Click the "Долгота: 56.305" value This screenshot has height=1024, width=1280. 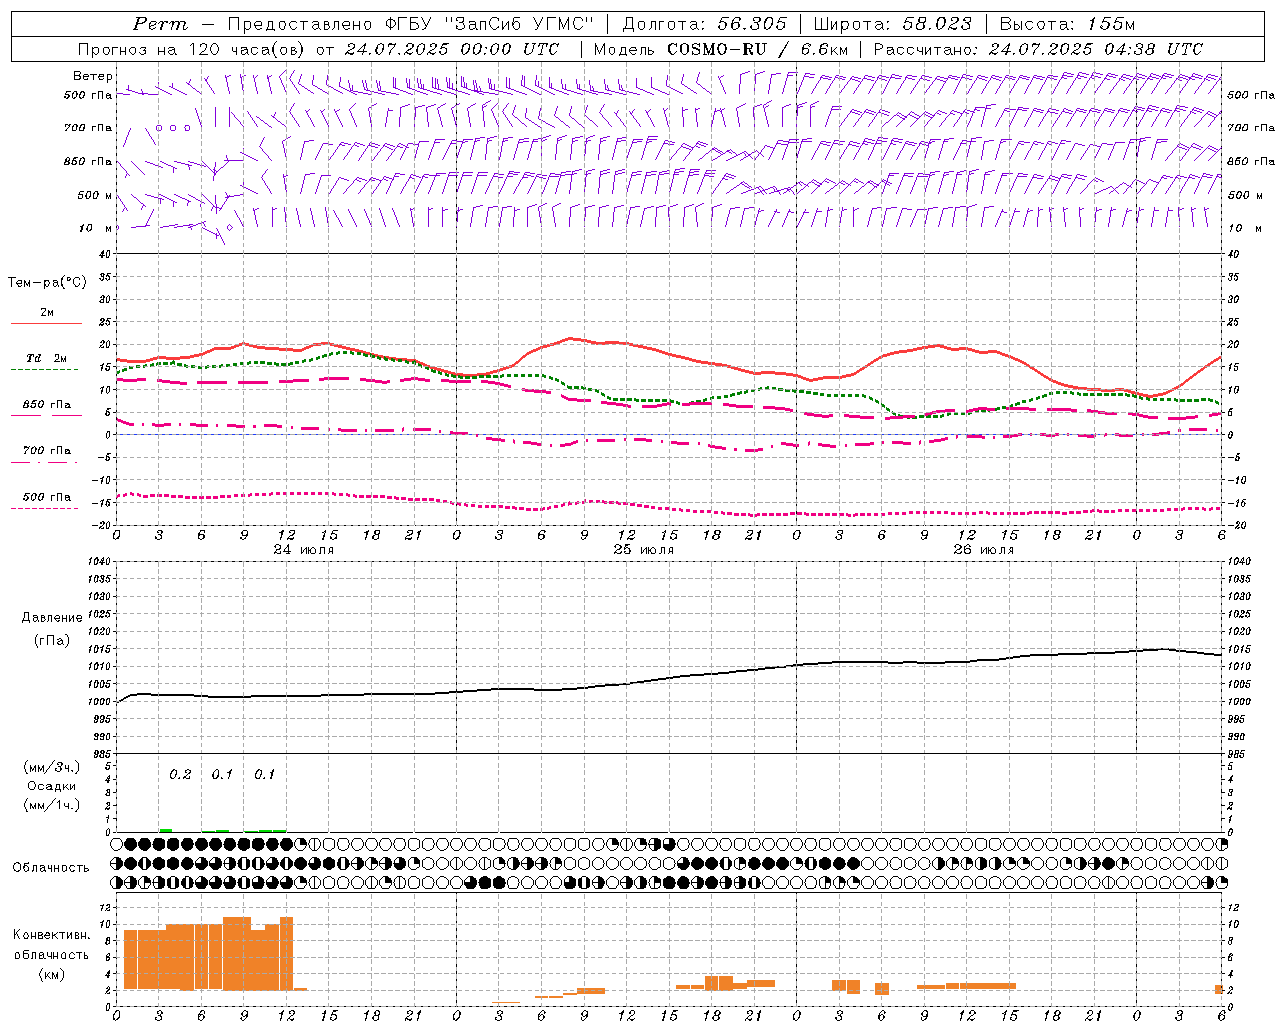coord(704,24)
